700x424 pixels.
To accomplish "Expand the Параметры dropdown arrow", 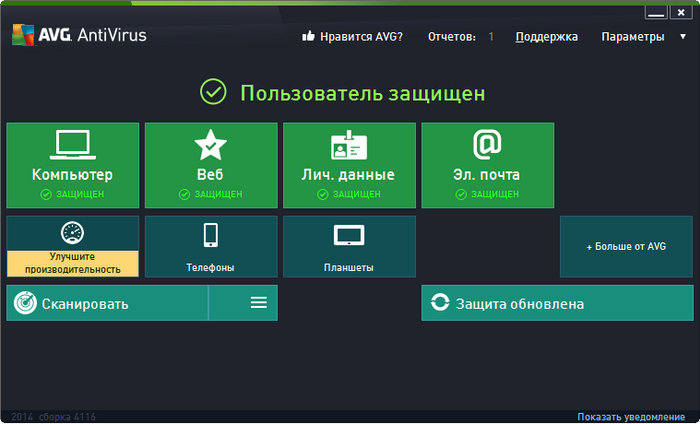I will tap(683, 37).
